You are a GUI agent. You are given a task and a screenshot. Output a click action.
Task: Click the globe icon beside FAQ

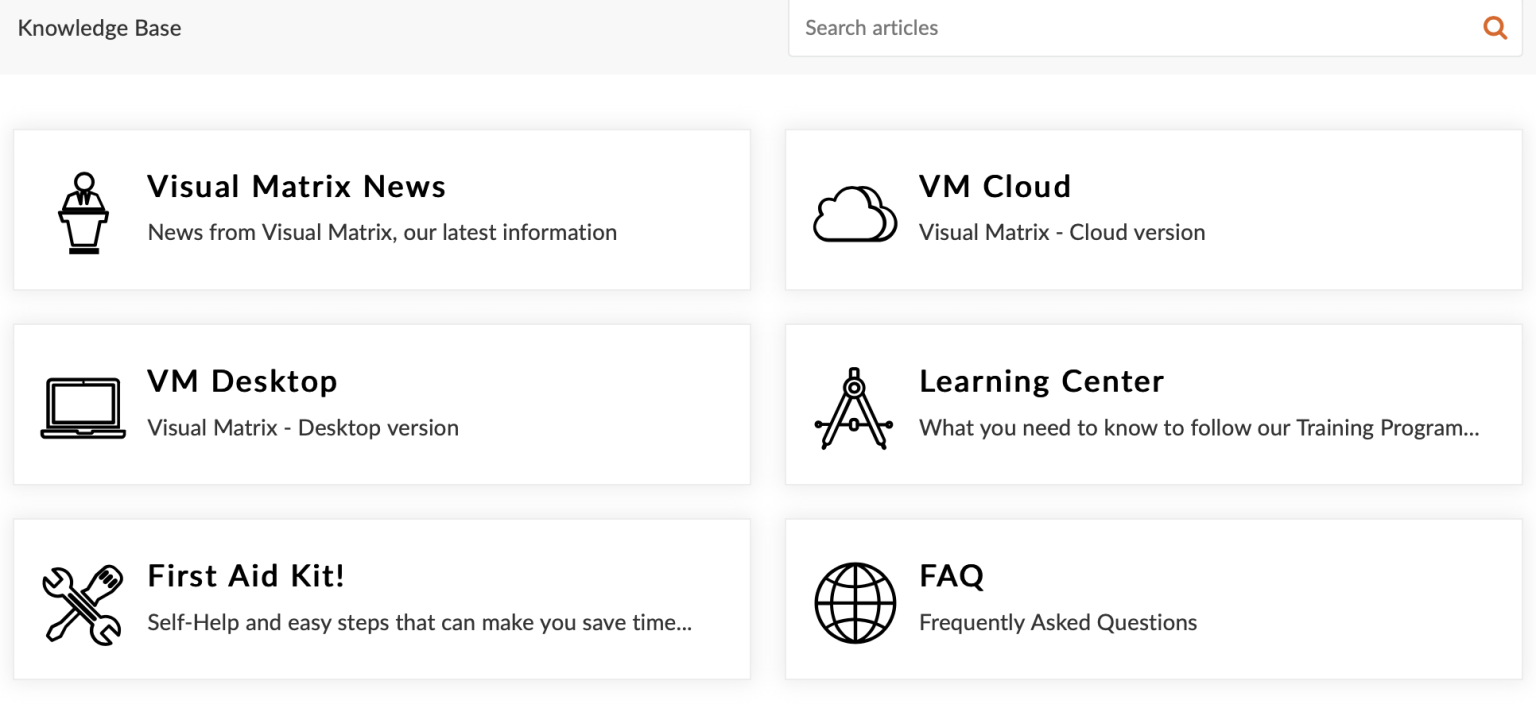pos(855,603)
